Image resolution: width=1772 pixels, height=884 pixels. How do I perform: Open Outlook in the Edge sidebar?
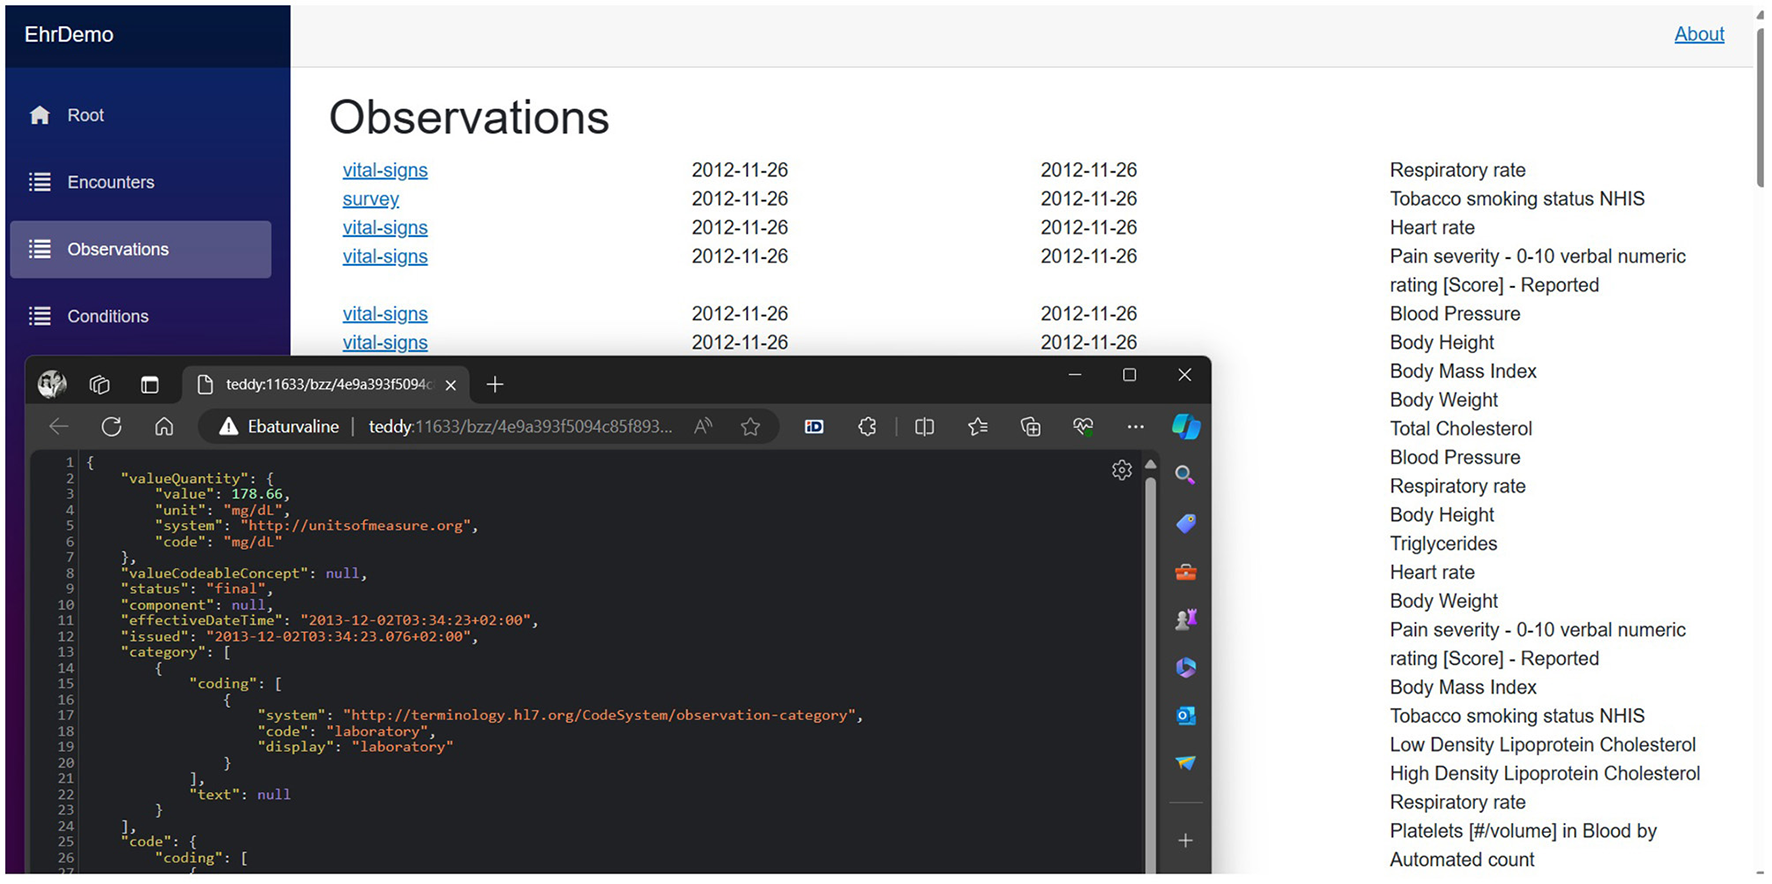1186,716
